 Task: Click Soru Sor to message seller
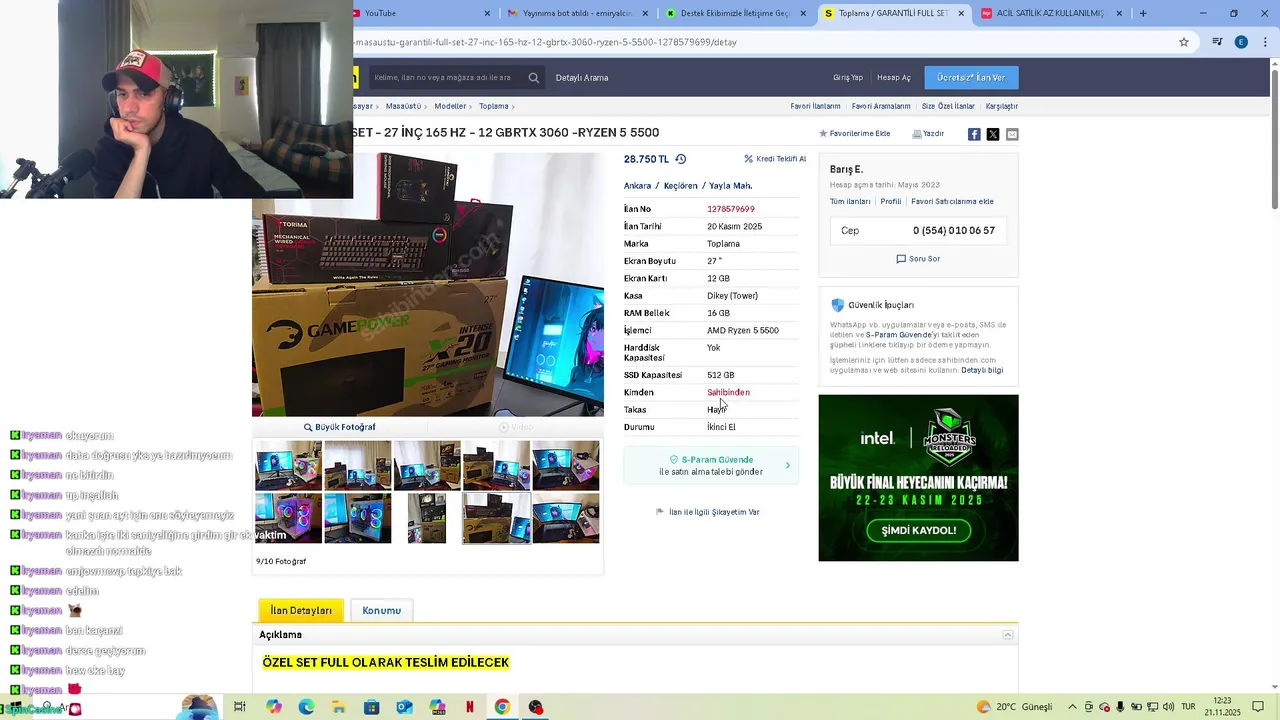(x=918, y=258)
